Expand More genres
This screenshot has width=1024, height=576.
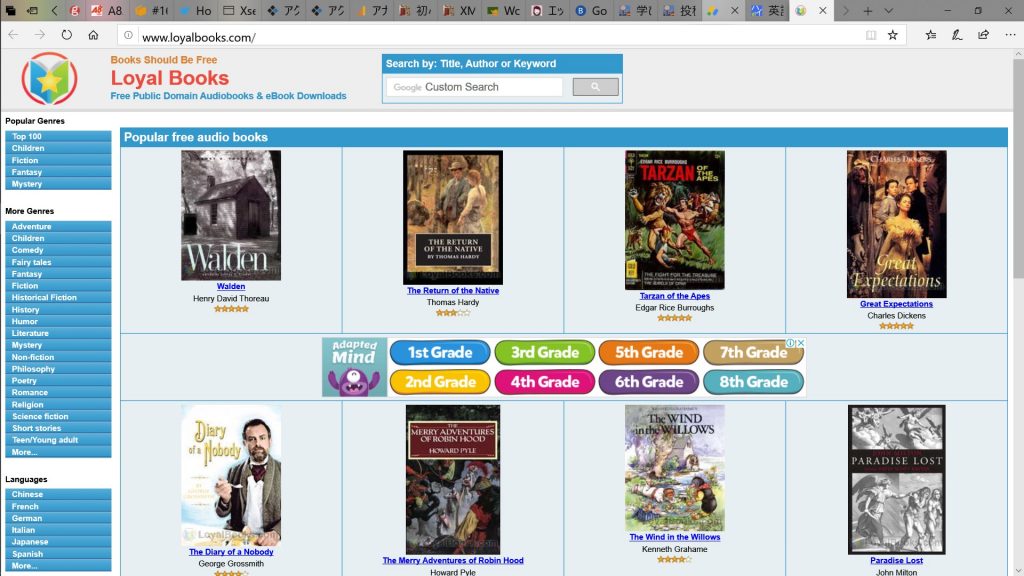58,452
